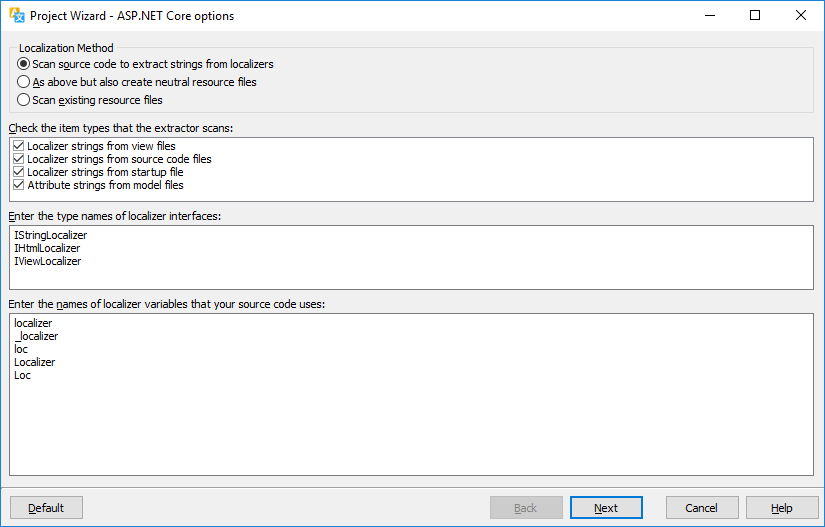Click the '_localizer' variable name entry
The image size is (825, 527).
[36, 336]
